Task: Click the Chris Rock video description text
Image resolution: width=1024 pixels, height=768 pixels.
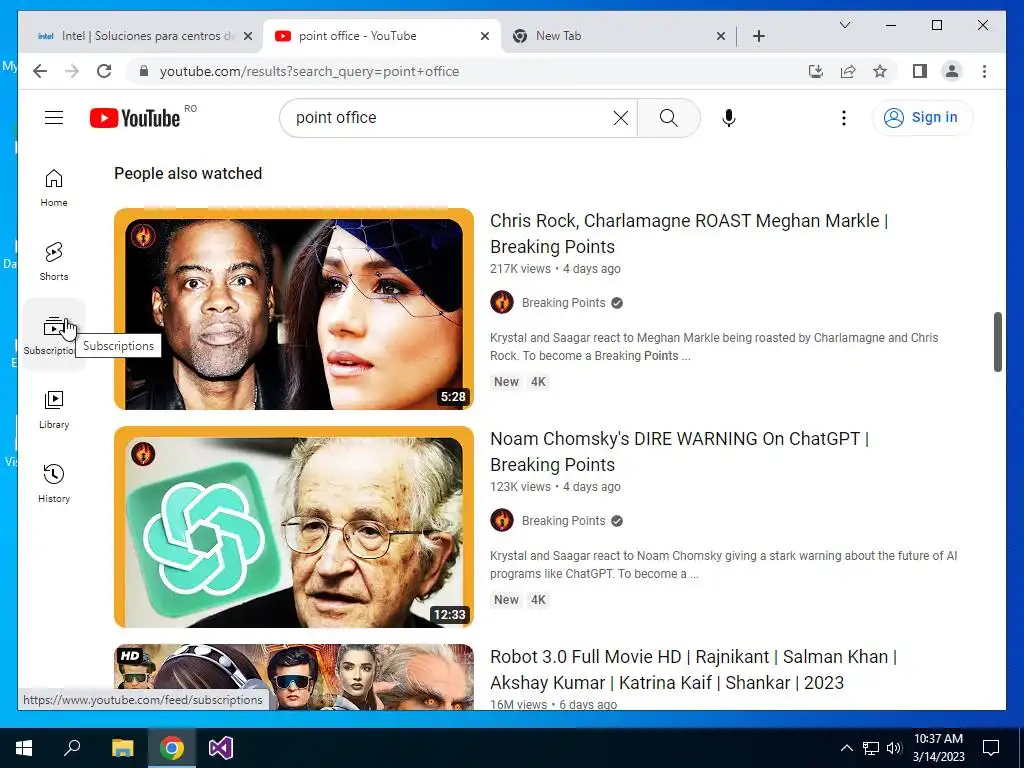Action: pyautogui.click(x=714, y=347)
